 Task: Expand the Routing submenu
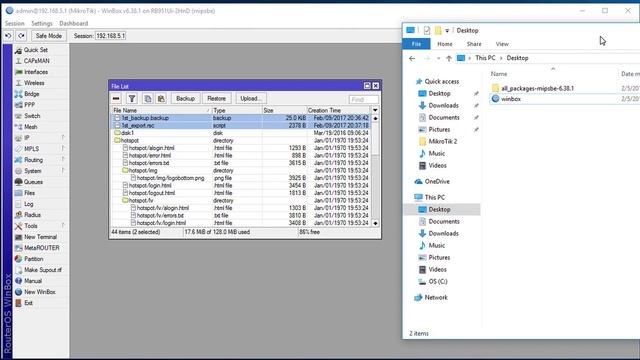click(x=33, y=160)
